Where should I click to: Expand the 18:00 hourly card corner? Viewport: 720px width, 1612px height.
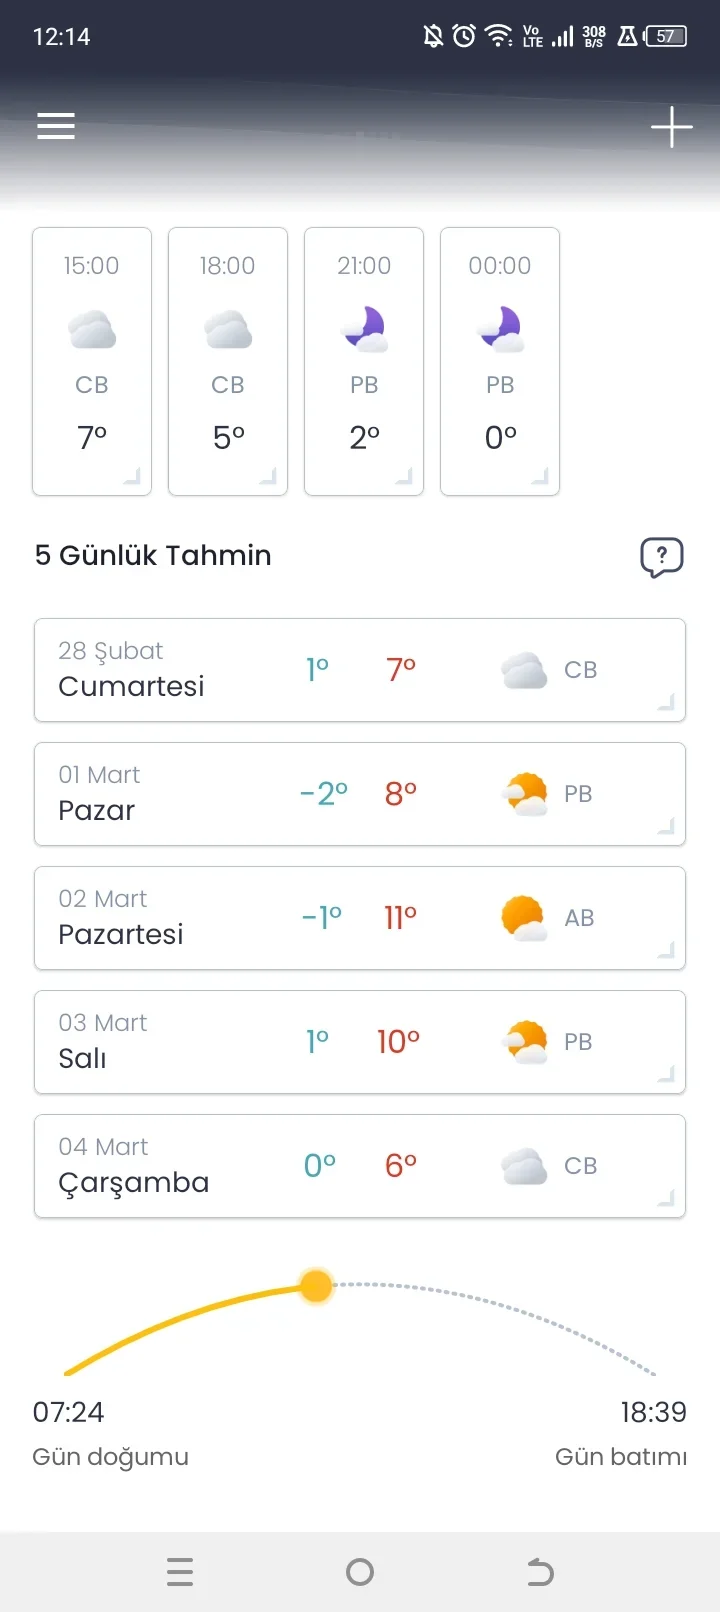coord(268,476)
